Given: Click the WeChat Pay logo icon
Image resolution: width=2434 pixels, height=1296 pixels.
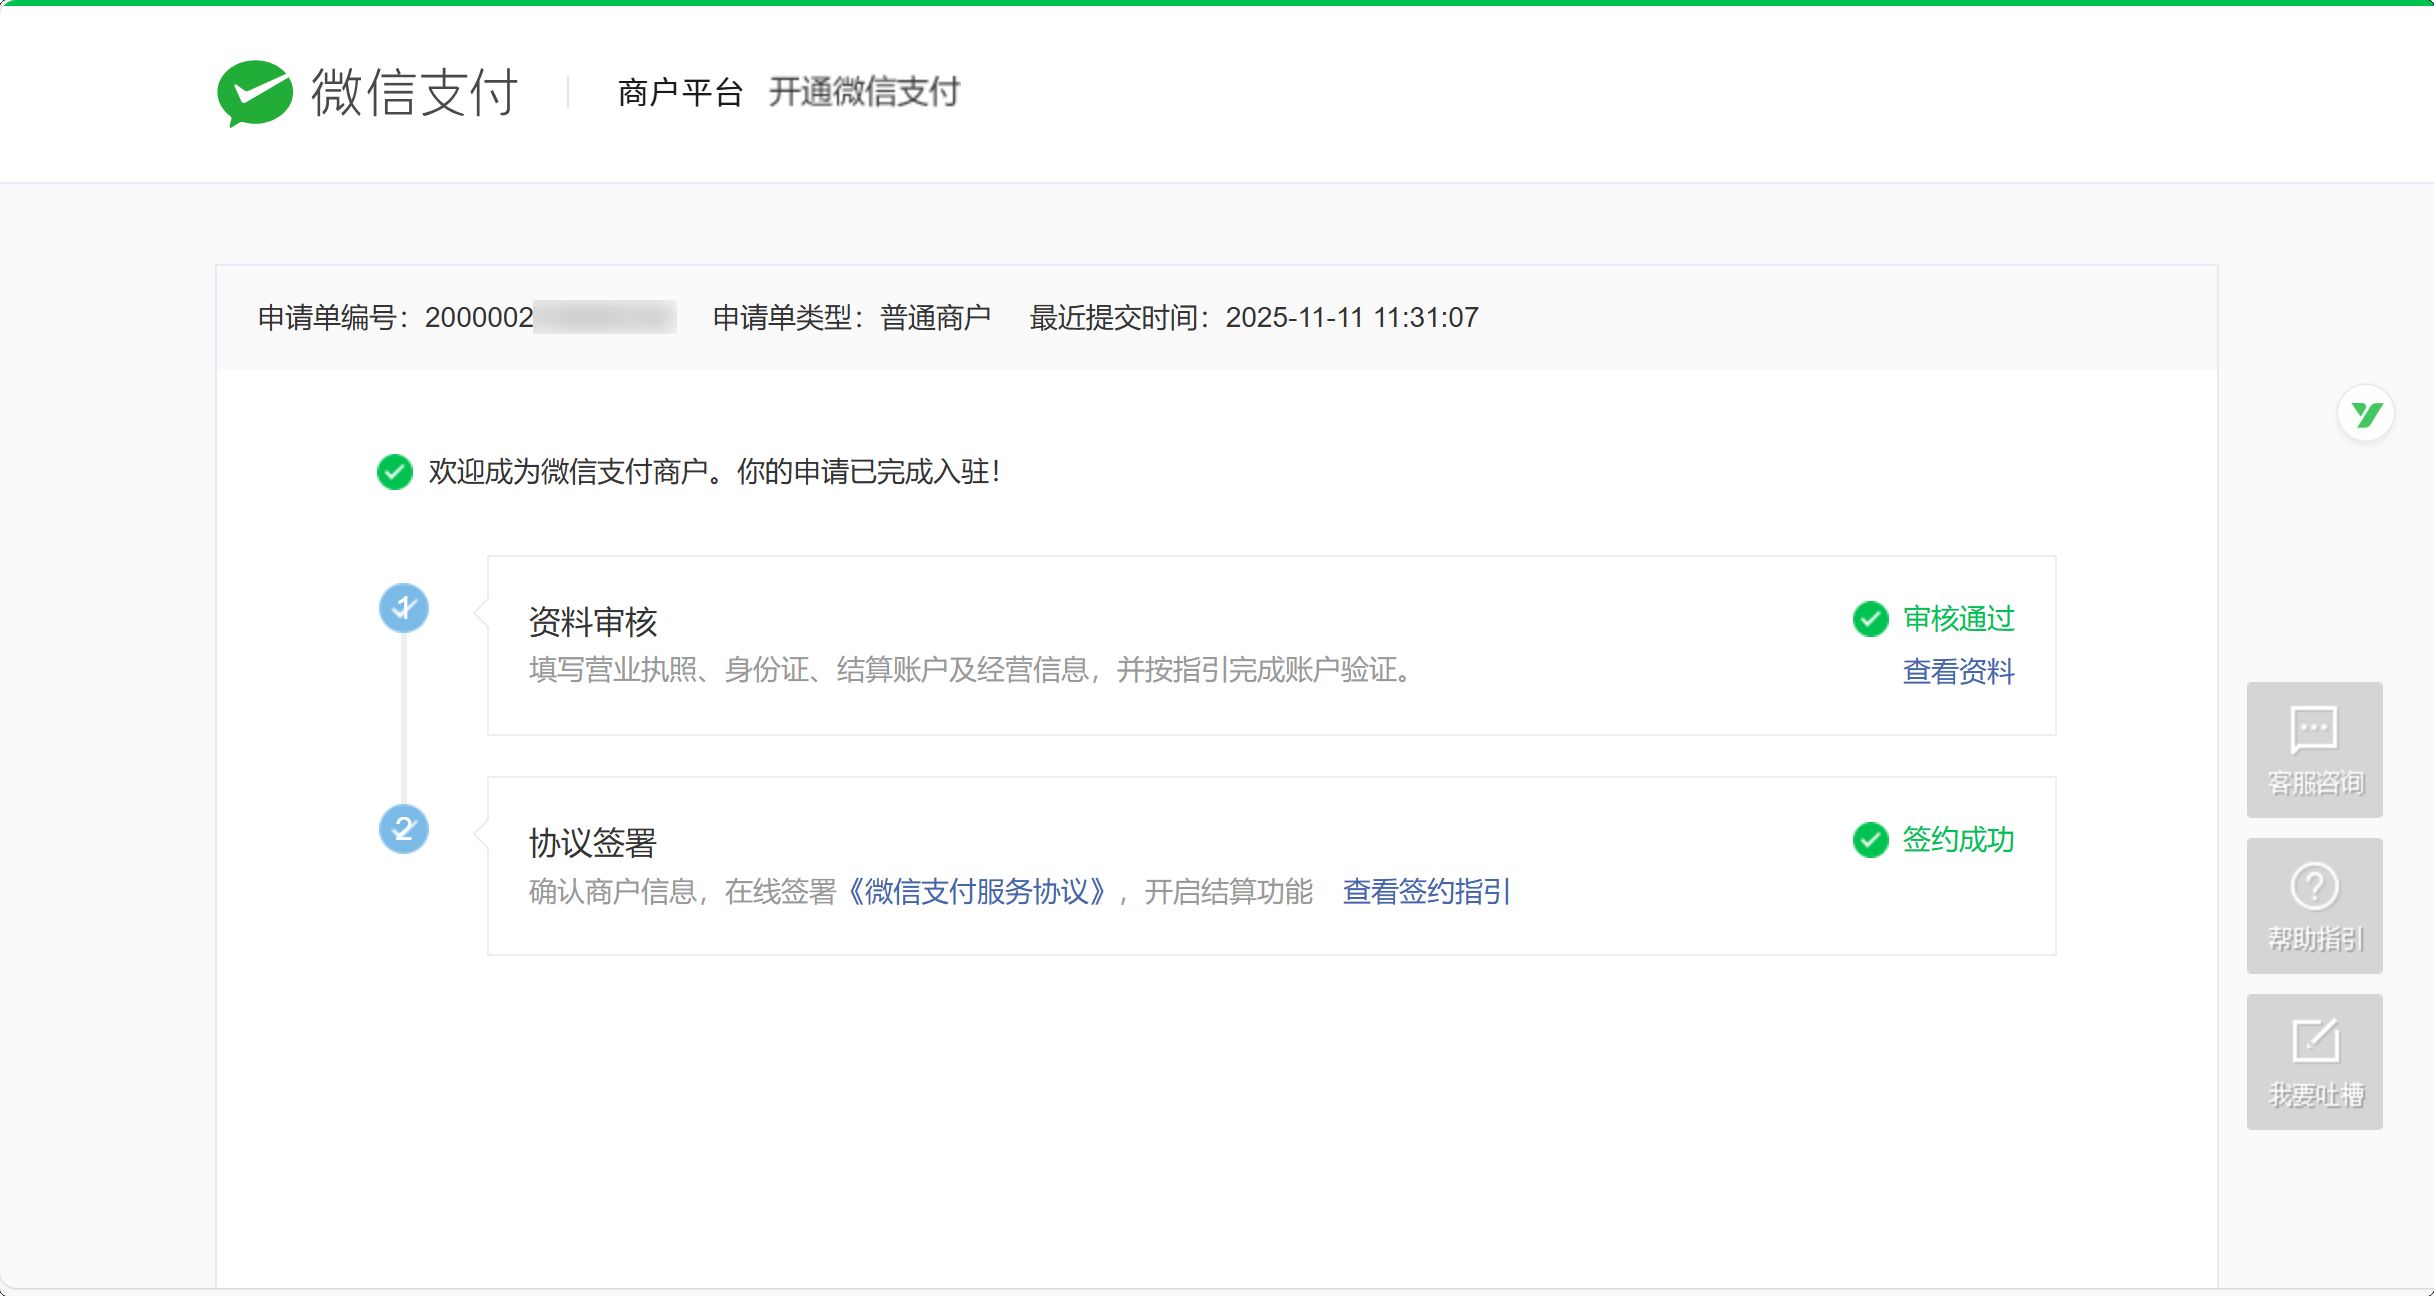Looking at the screenshot, I should pyautogui.click(x=255, y=93).
